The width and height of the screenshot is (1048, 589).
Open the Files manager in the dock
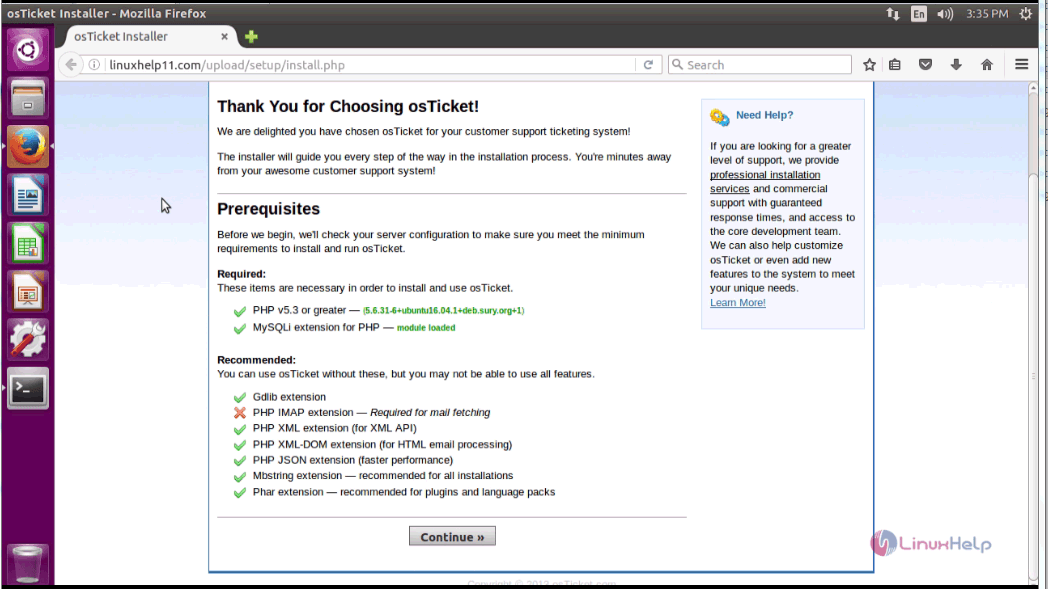click(x=27, y=98)
